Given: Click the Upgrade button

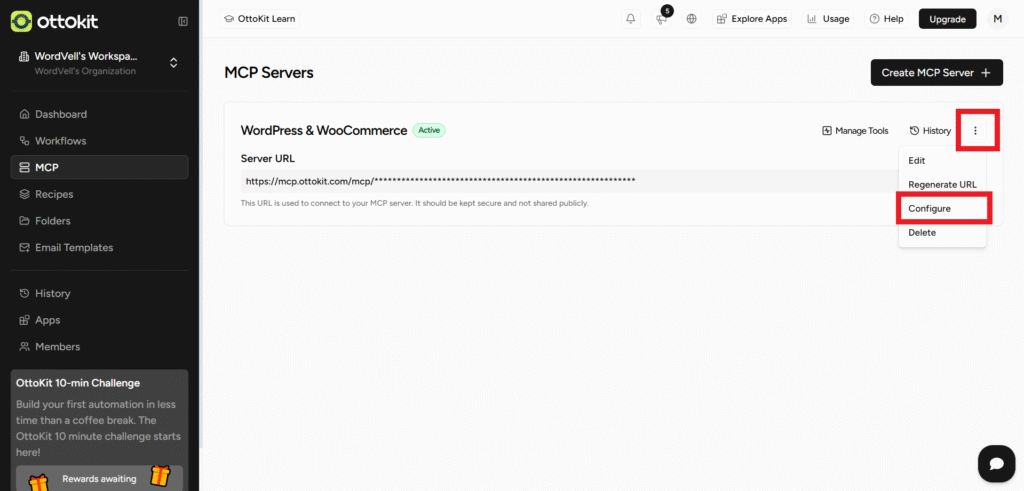Looking at the screenshot, I should [947, 19].
